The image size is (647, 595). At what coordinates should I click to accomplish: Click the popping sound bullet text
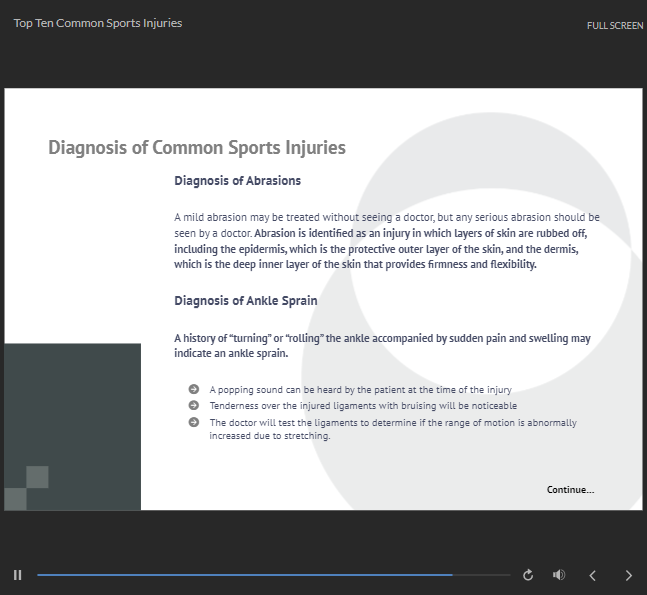(360, 390)
